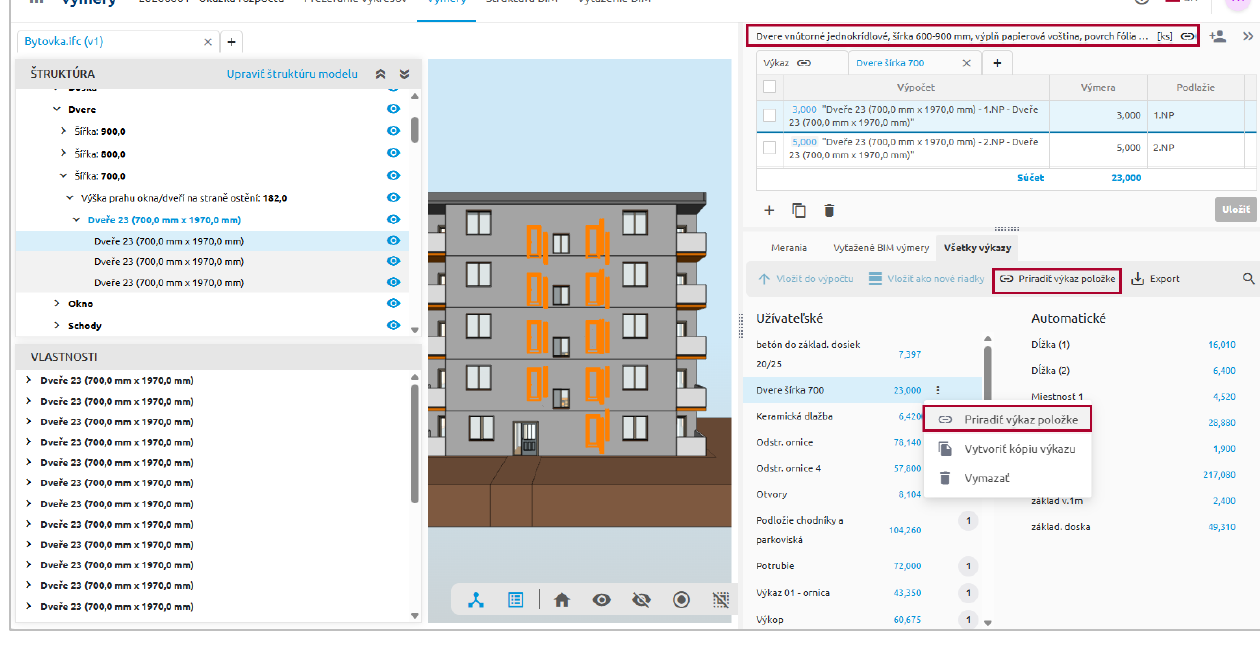This screenshot has width=1260, height=650.
Task: Toggle visibility of Šírka: 700,0
Action: click(393, 176)
